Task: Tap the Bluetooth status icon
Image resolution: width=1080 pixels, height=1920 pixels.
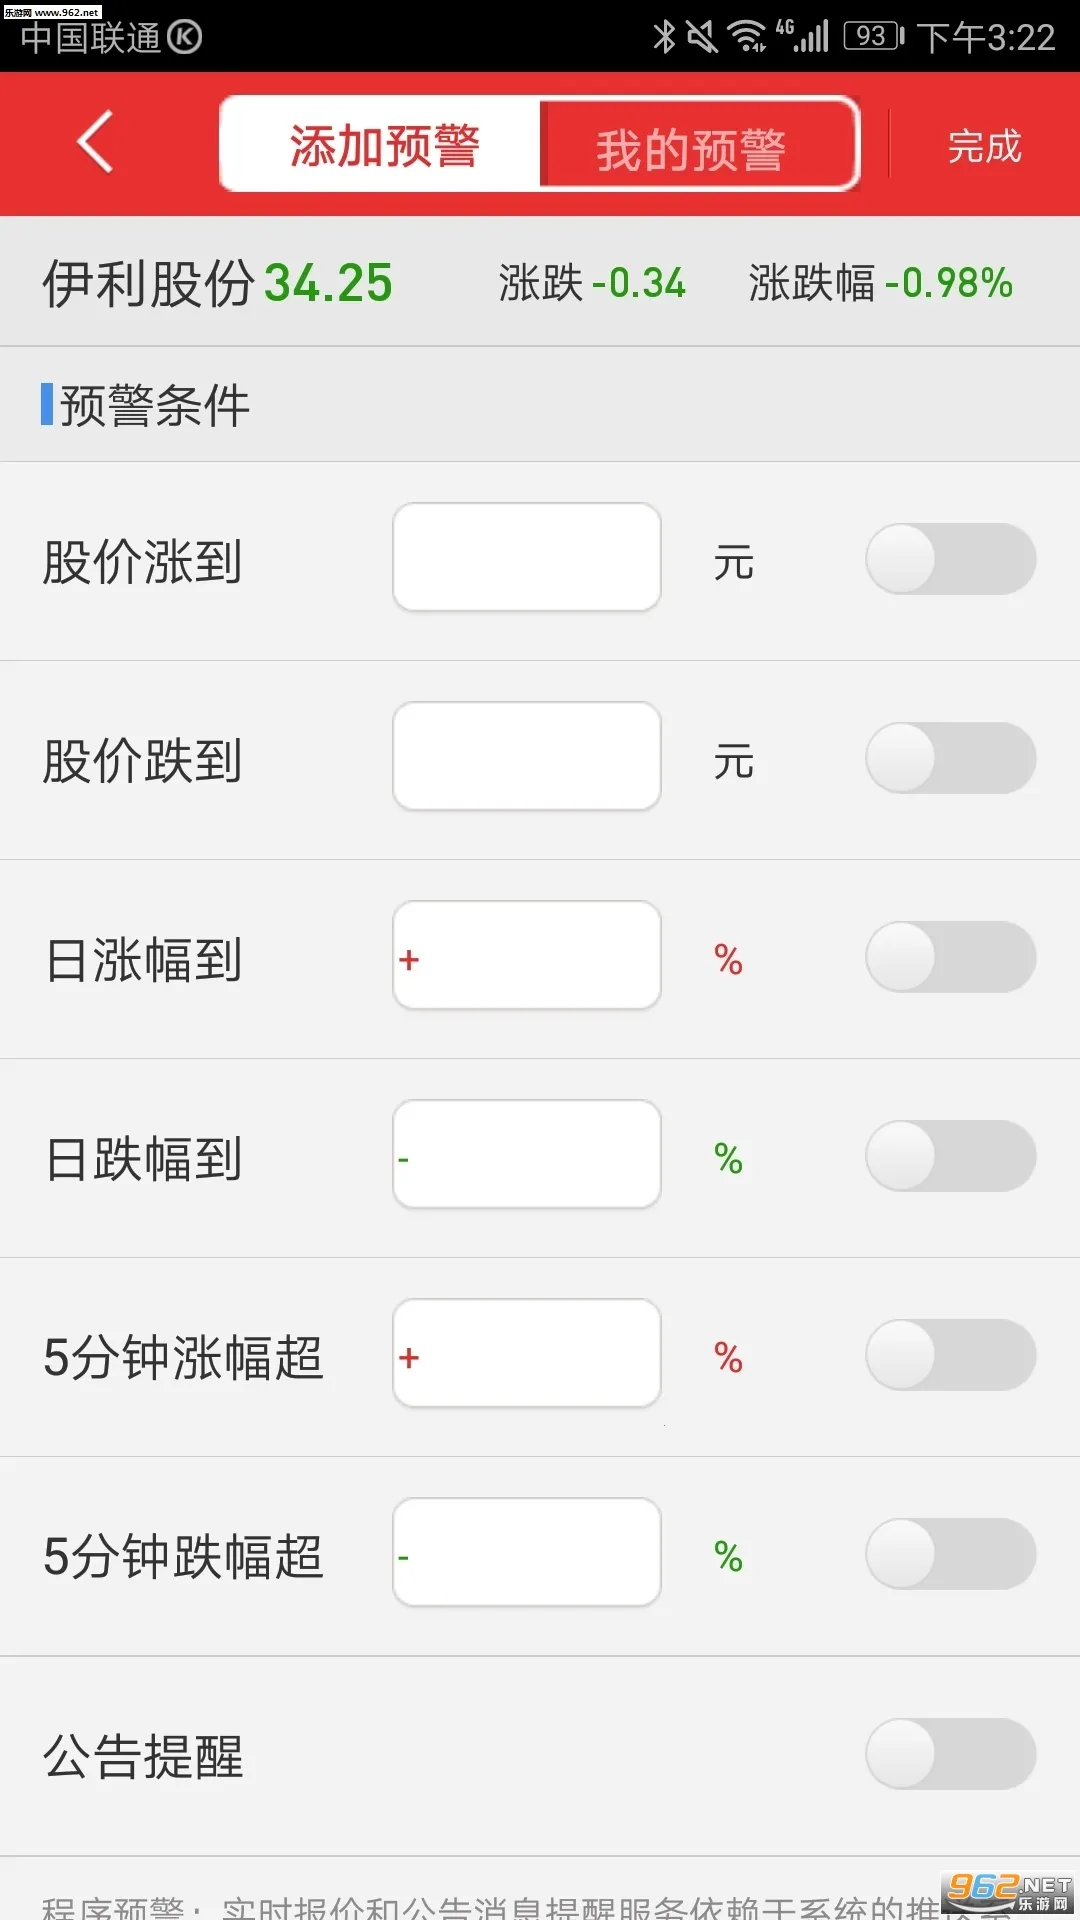Action: click(x=664, y=37)
